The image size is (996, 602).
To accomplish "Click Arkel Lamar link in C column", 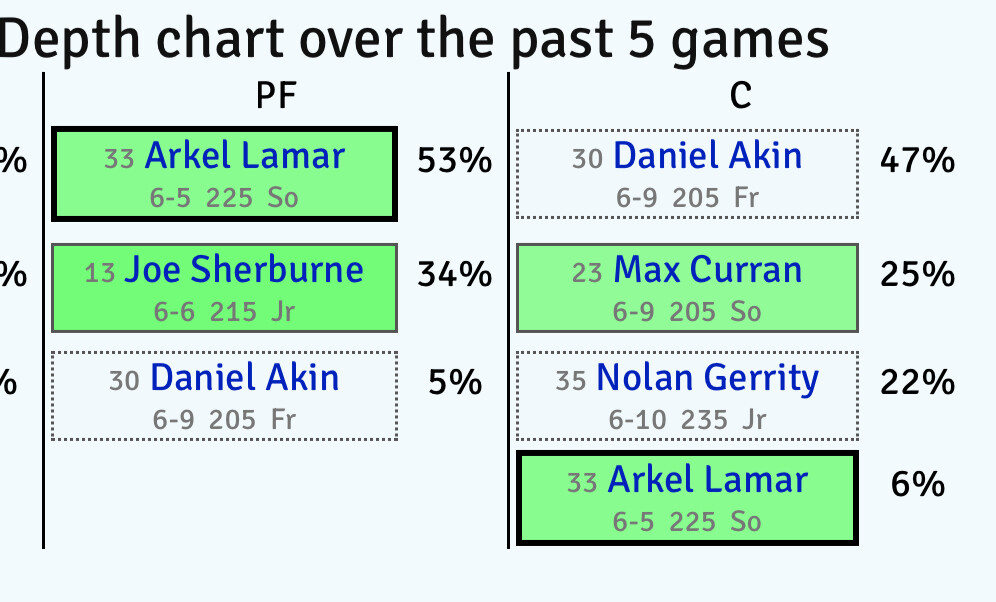I will coord(707,480).
